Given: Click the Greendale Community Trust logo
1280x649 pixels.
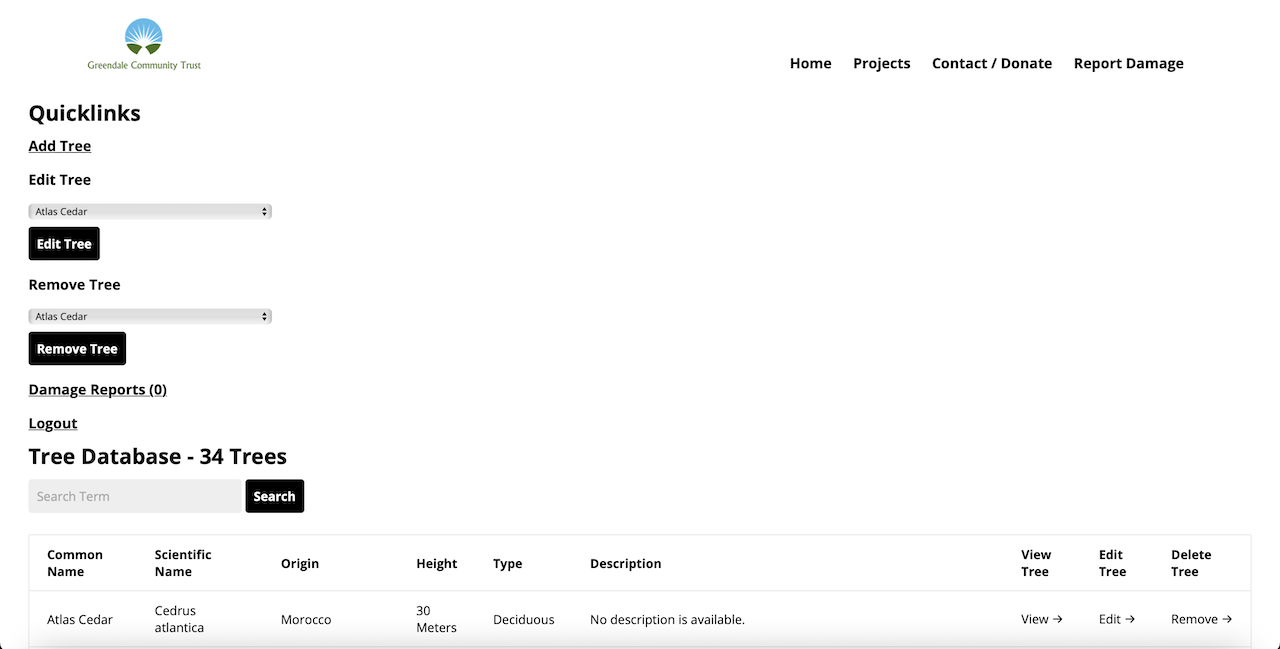Looking at the screenshot, I should pos(144,42).
